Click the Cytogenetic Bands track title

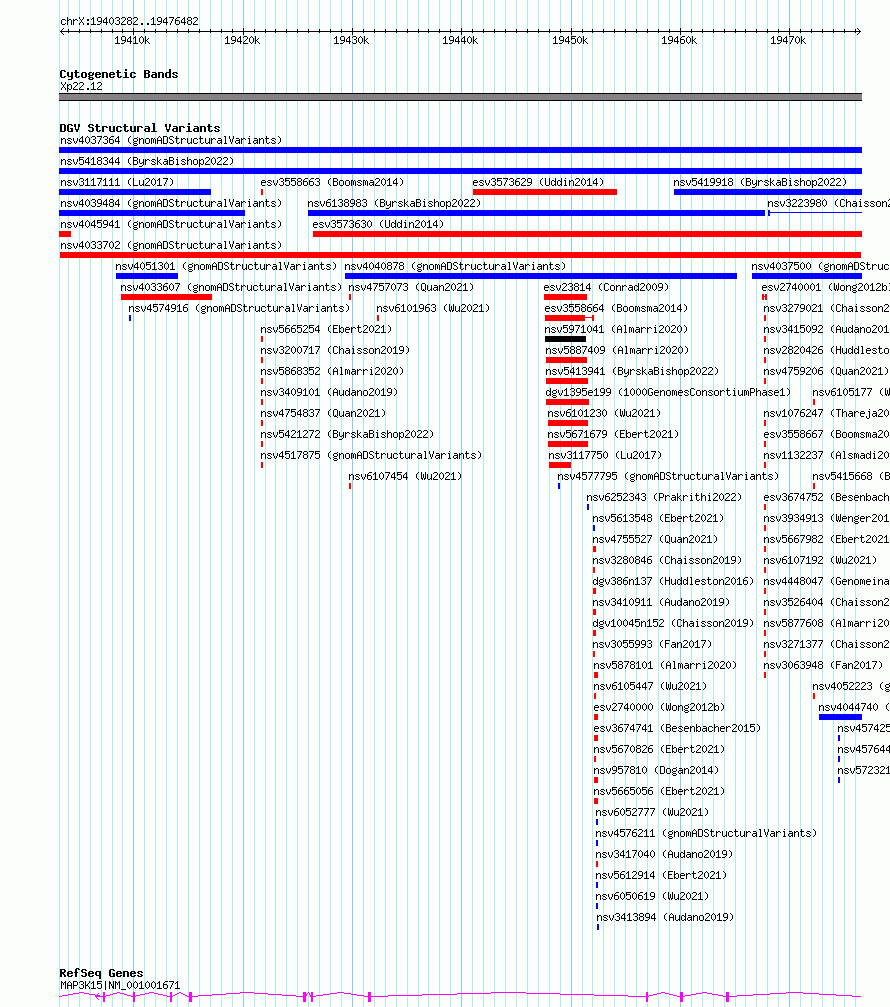119,74
